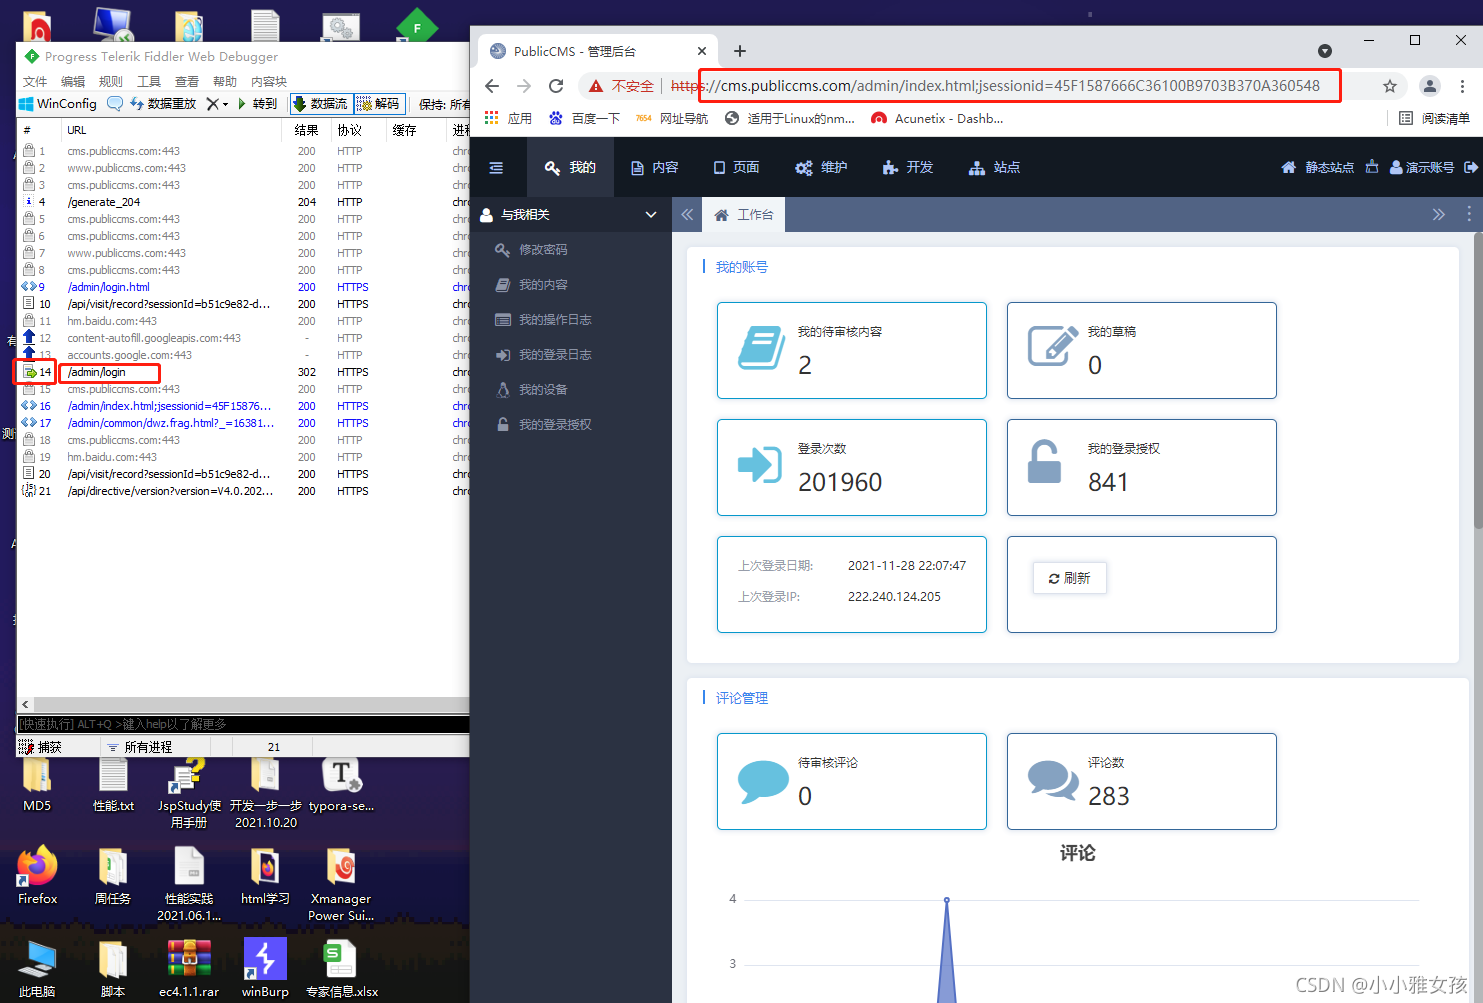The width and height of the screenshot is (1483, 1003).
Task: Open the Chrome profile avatar
Action: [1430, 86]
